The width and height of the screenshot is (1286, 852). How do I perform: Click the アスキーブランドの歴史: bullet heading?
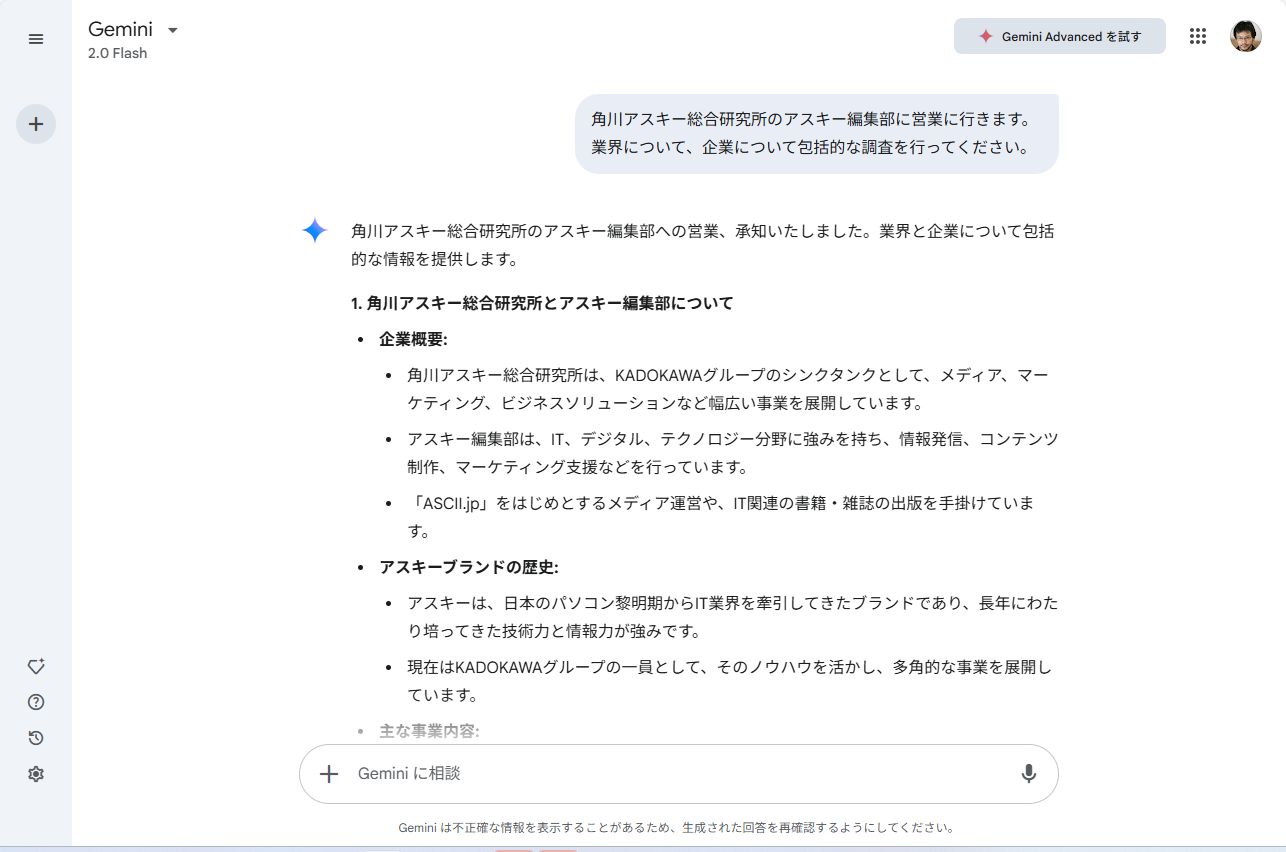tap(469, 567)
